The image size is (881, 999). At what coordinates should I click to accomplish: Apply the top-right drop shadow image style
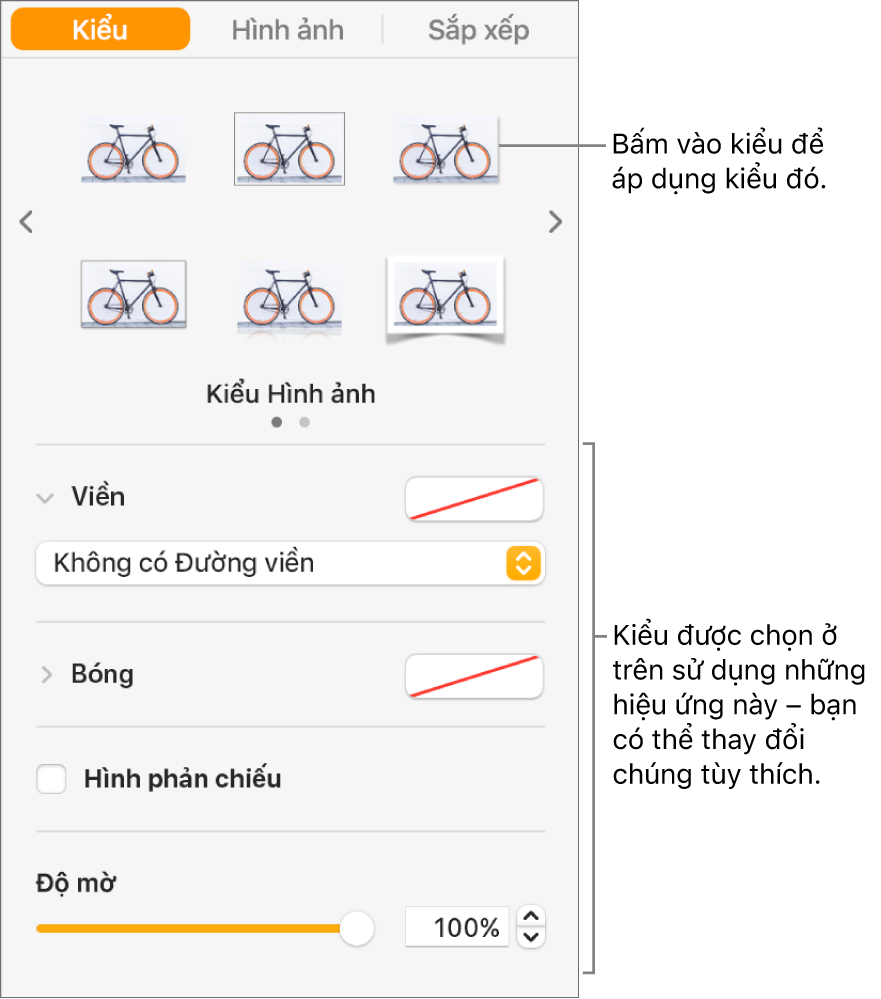click(x=446, y=150)
